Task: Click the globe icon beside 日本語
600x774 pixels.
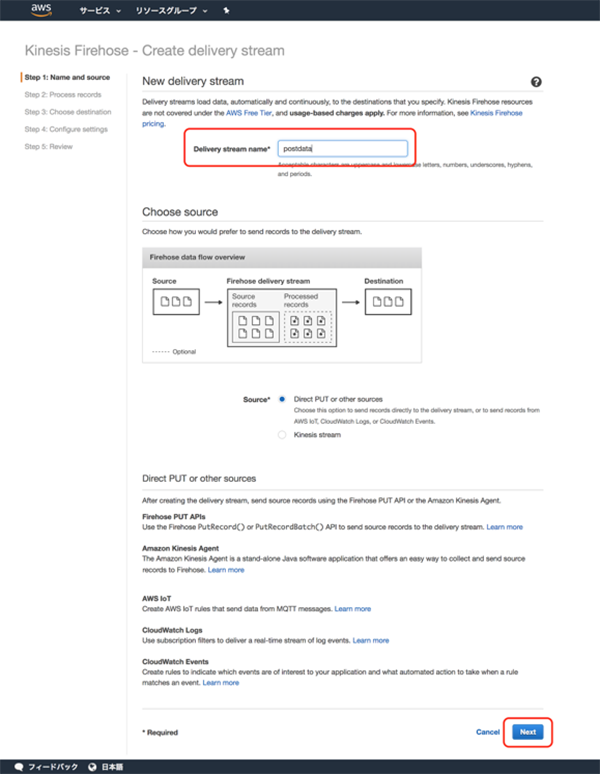Action: point(92,766)
